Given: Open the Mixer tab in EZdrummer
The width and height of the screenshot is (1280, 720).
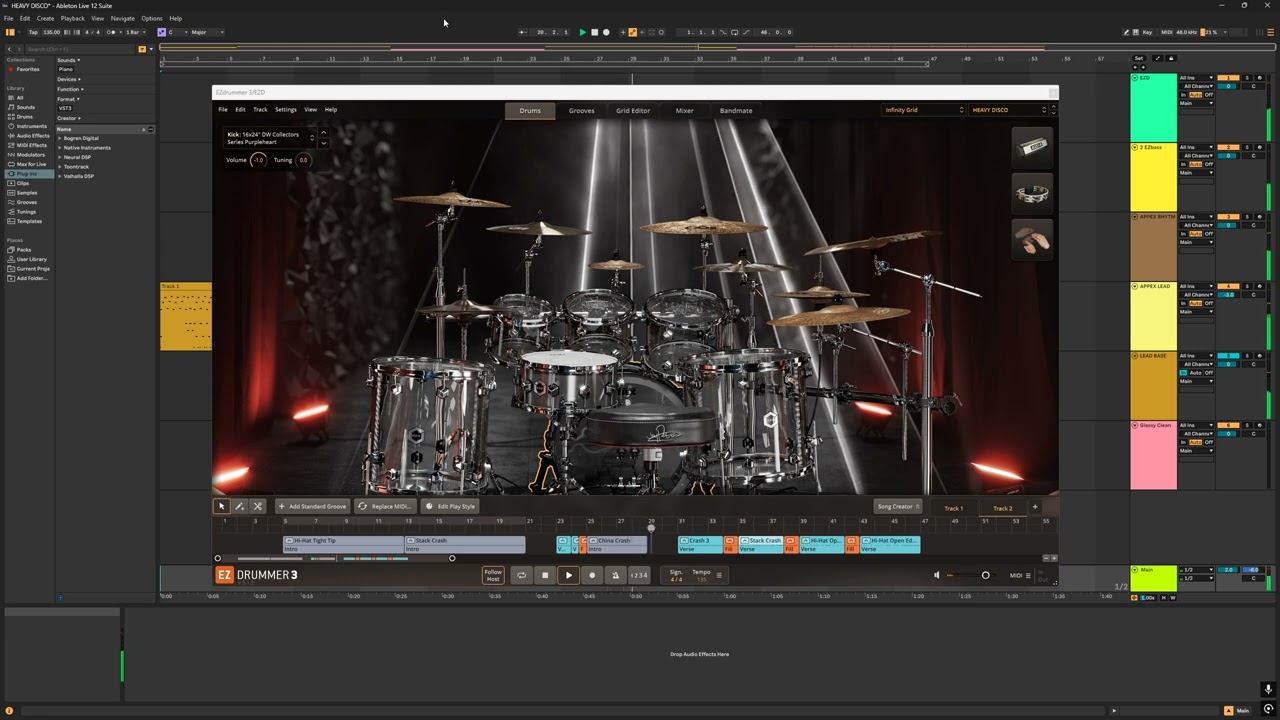Looking at the screenshot, I should click(684, 110).
